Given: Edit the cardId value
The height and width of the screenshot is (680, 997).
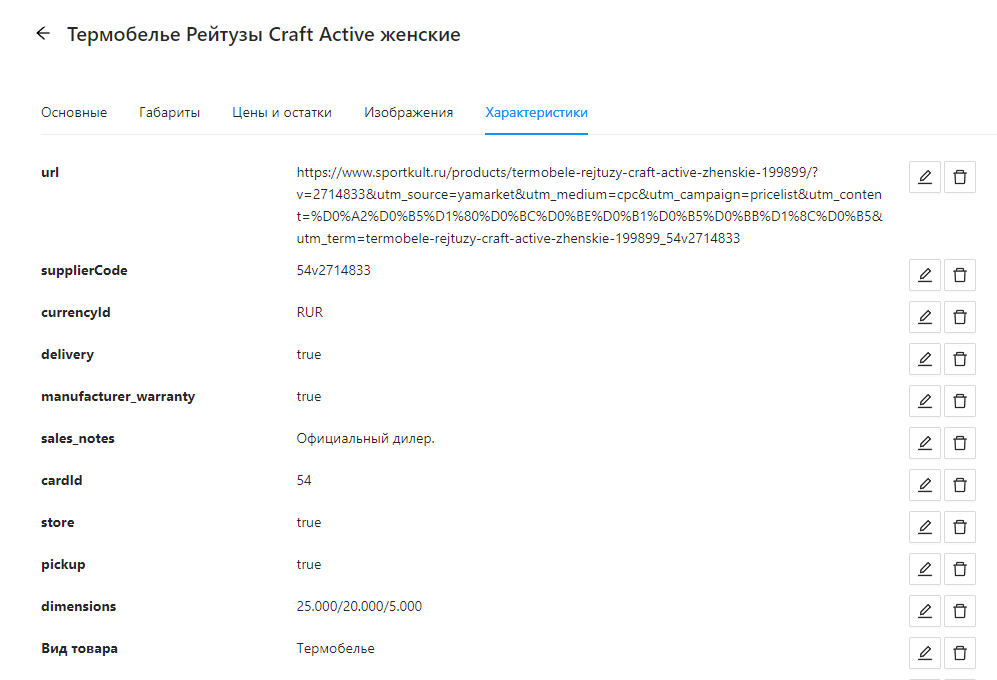Looking at the screenshot, I should [924, 485].
